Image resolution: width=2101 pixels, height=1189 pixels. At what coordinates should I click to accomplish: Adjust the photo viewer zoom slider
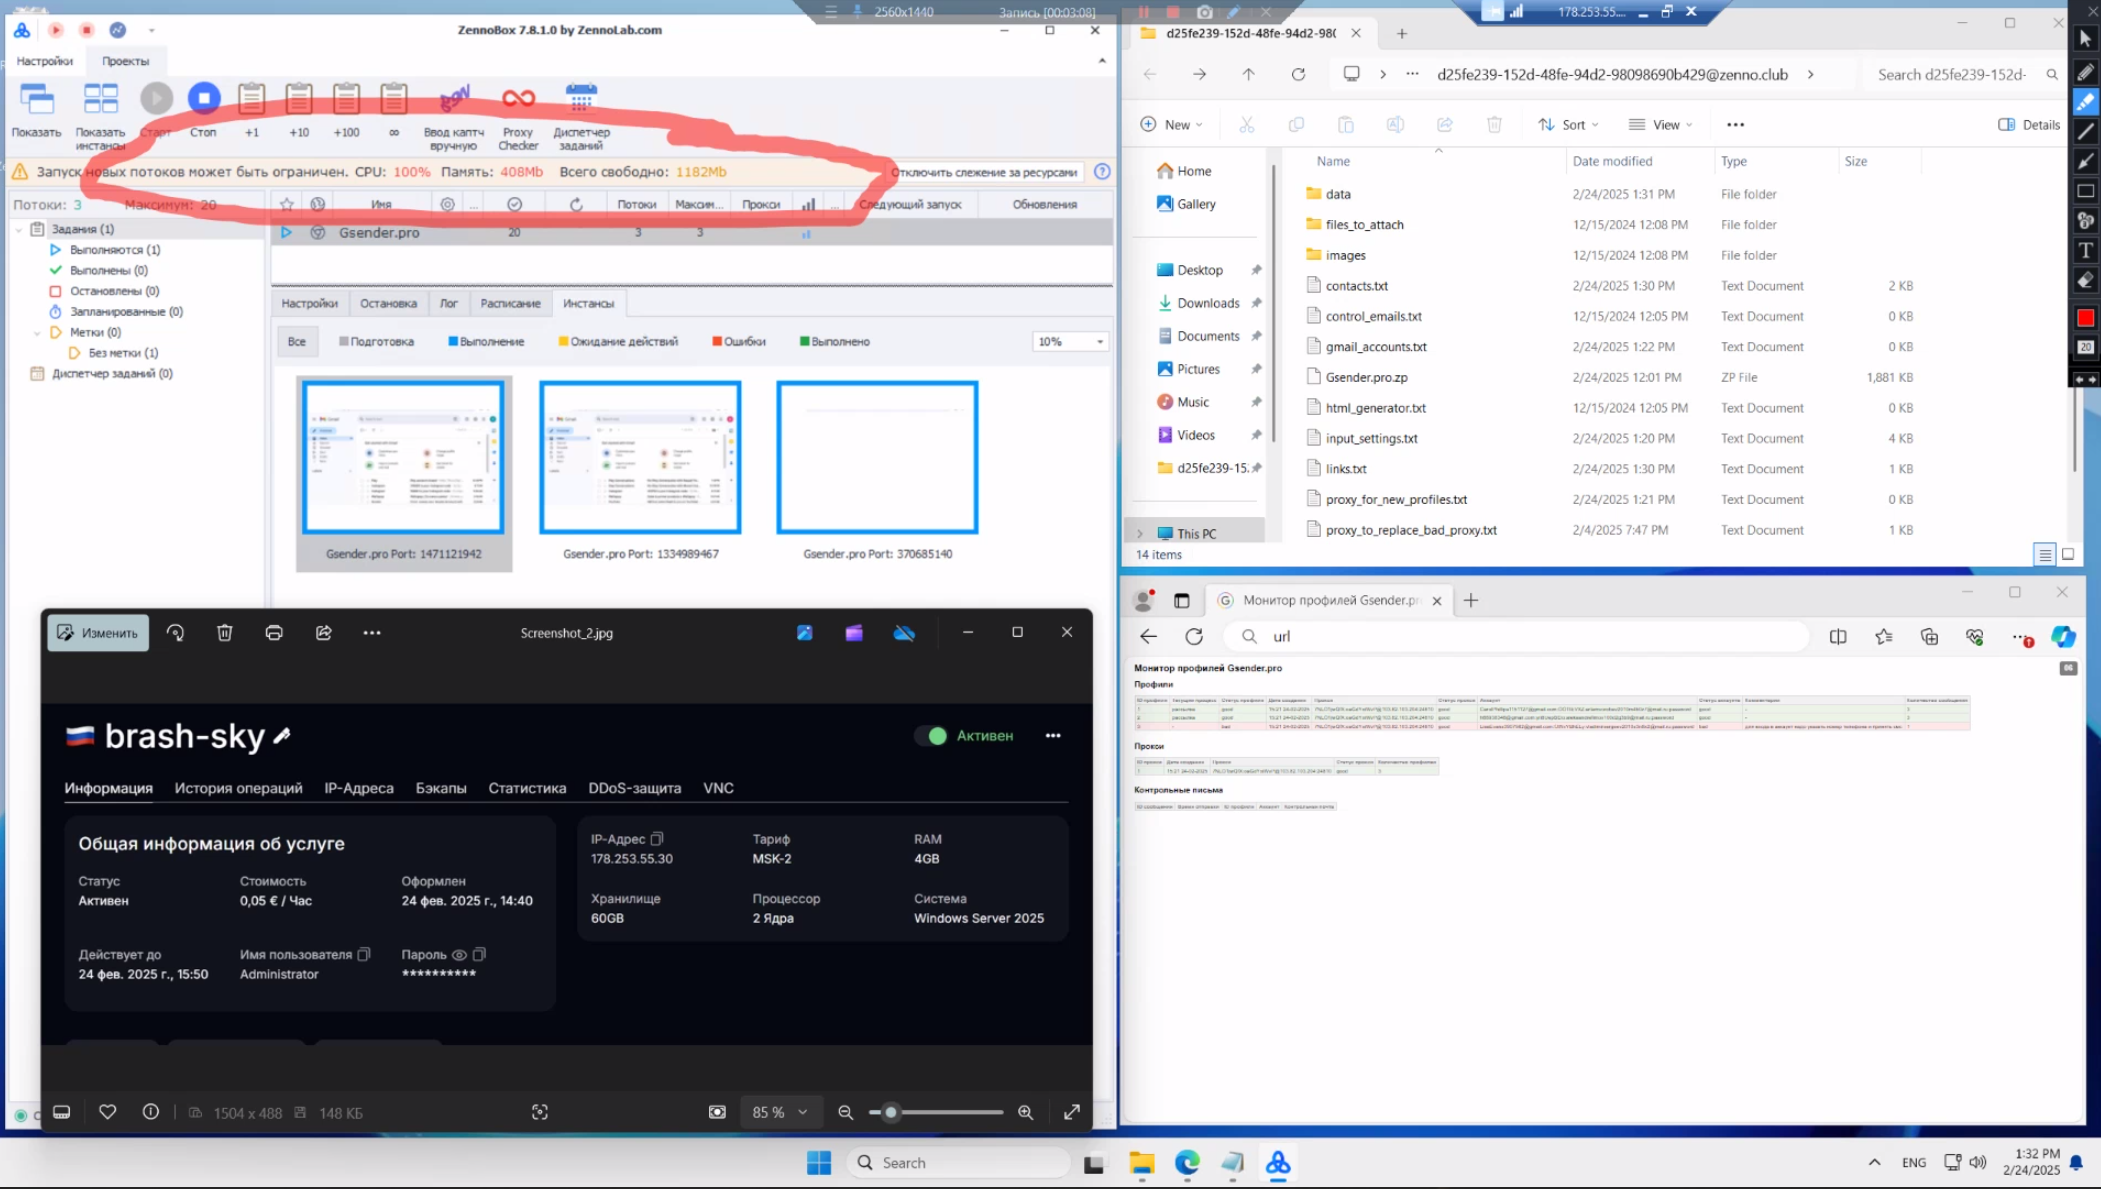pyautogui.click(x=935, y=1112)
